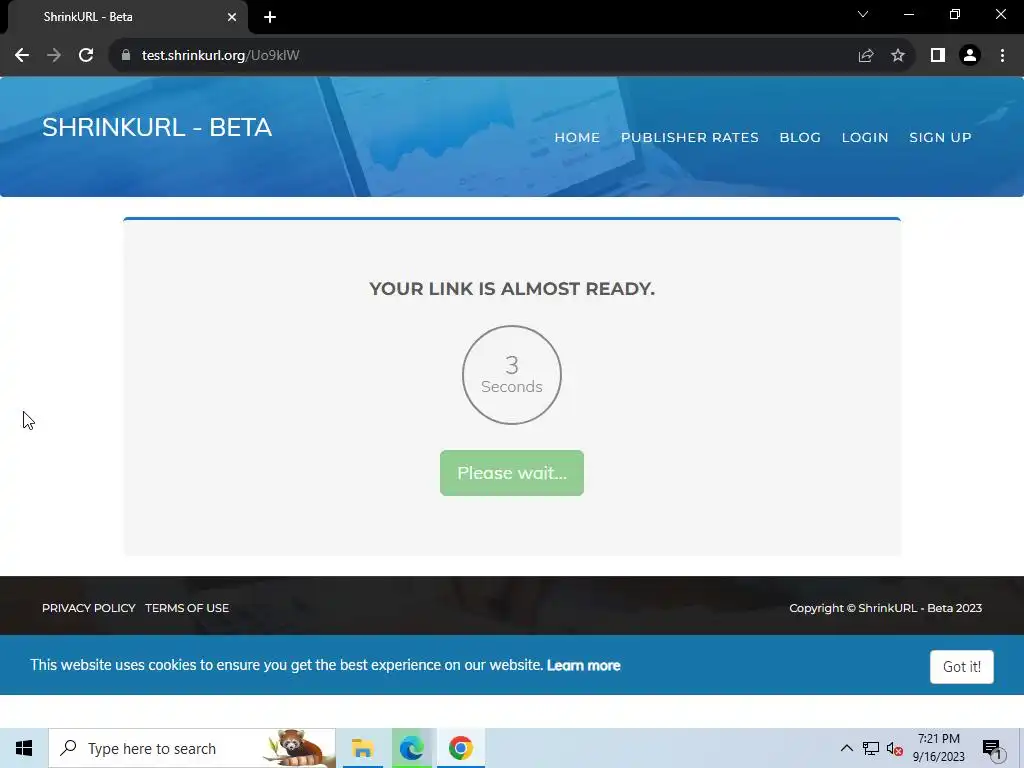The image size is (1024, 768).
Task: Click the Chrome taskbar icon
Action: [x=460, y=748]
